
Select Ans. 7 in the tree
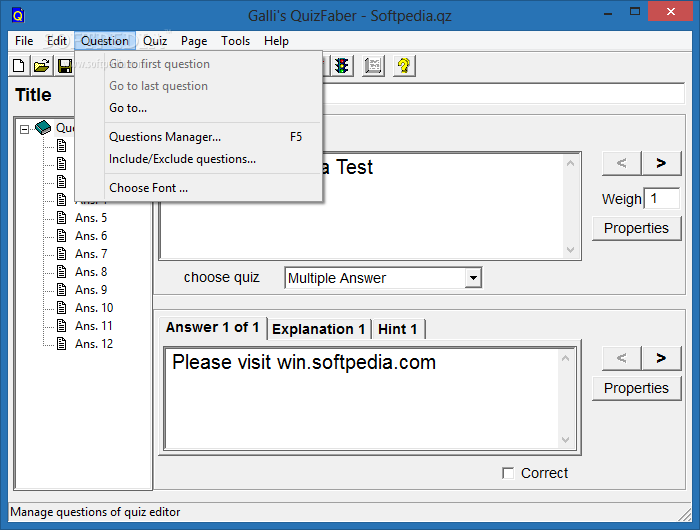click(91, 254)
